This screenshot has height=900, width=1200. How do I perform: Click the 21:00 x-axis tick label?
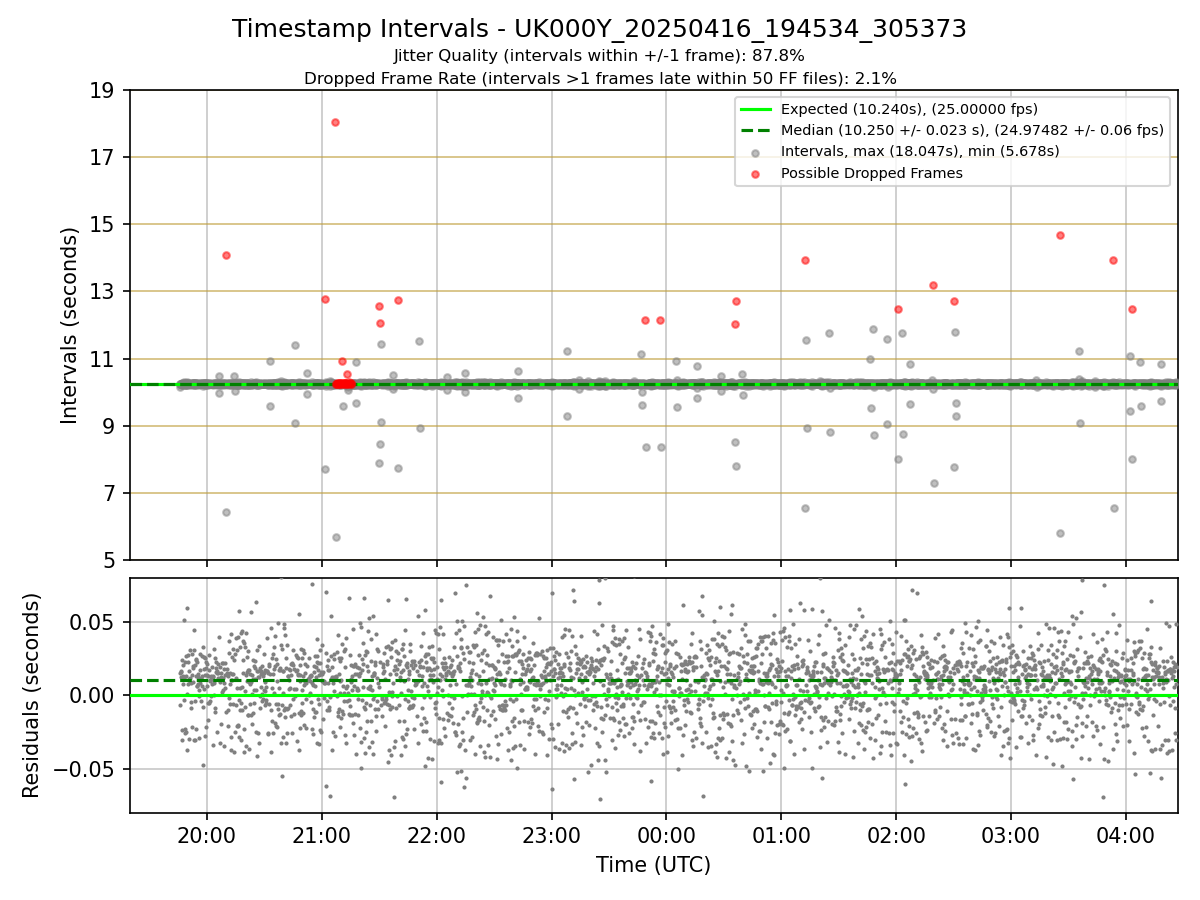321,835
